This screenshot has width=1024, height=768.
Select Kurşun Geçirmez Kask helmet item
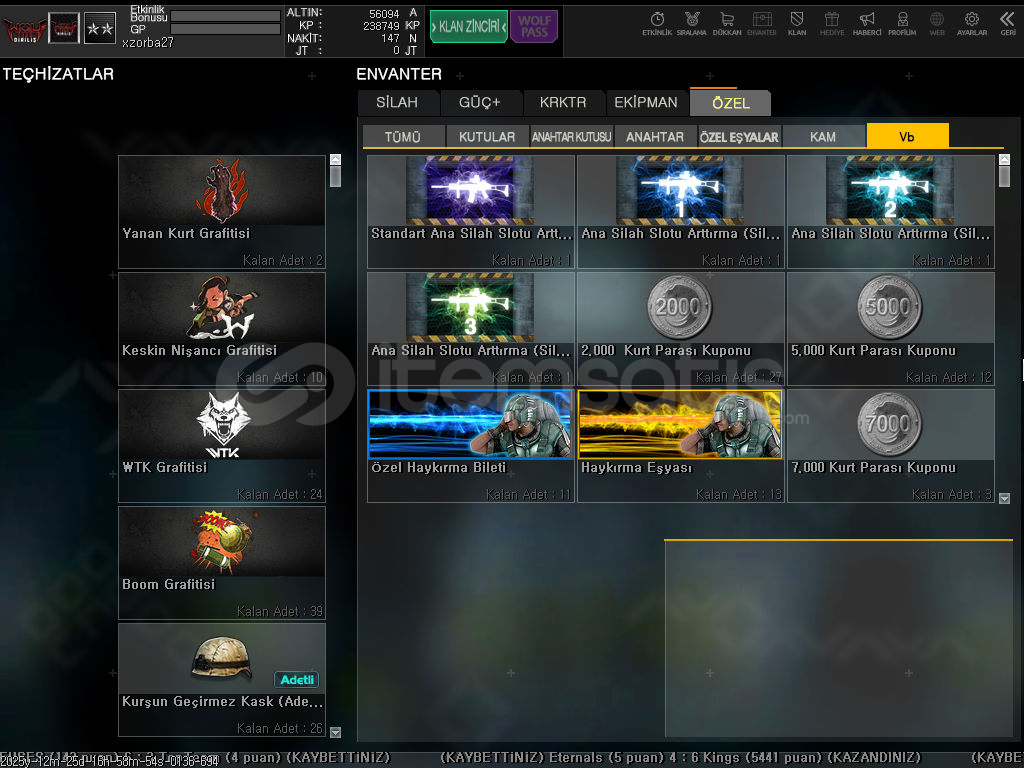coord(222,679)
